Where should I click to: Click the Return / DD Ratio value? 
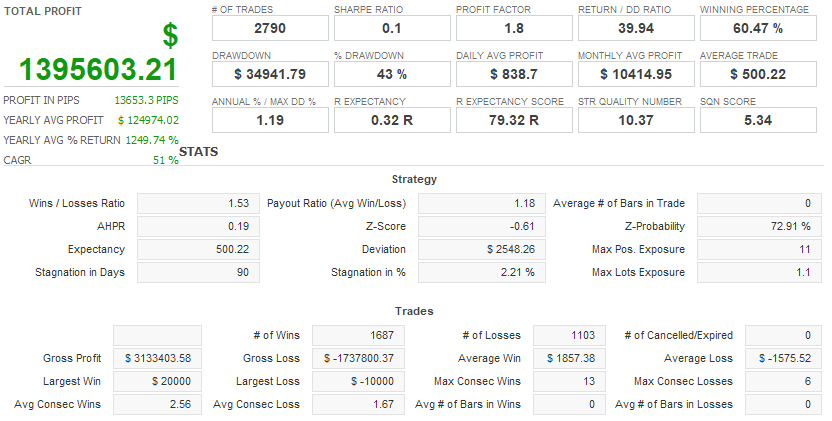click(635, 27)
